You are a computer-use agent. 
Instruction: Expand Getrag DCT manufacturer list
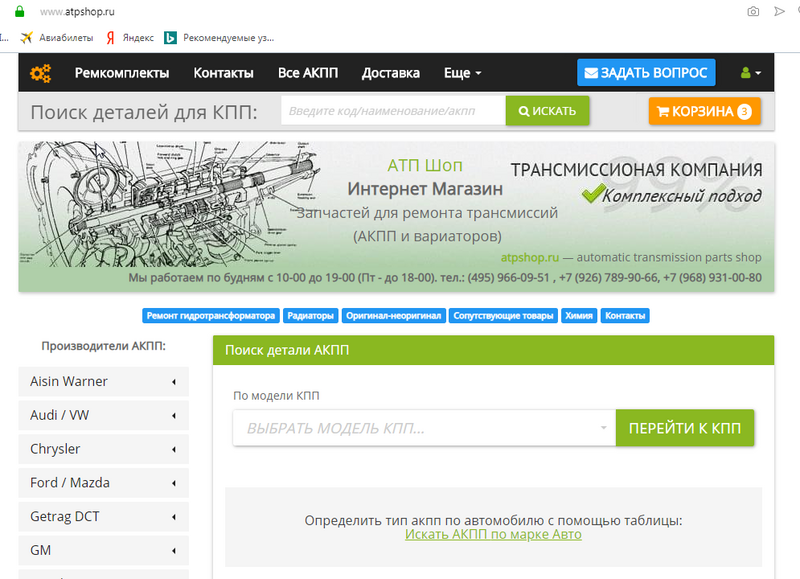click(104, 517)
